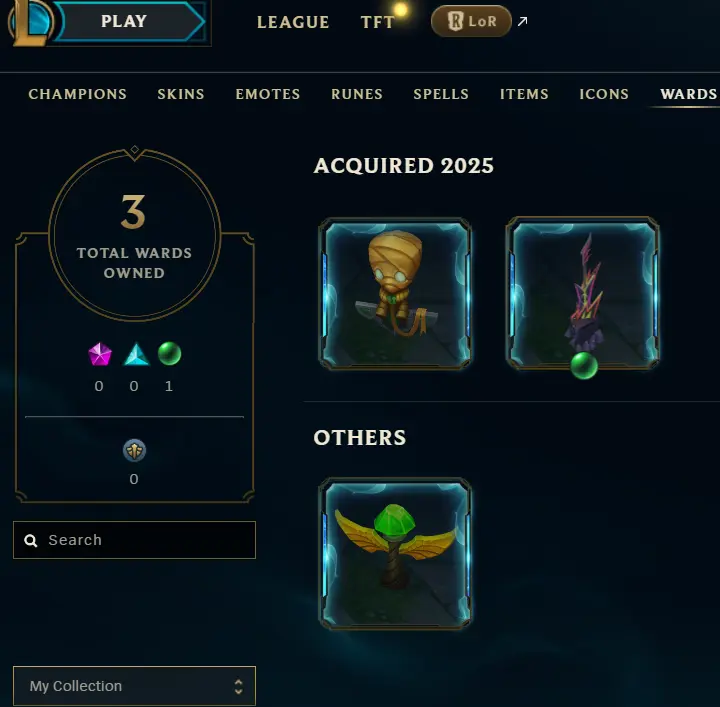Go to the Emotes tab
720x707 pixels.
click(268, 94)
